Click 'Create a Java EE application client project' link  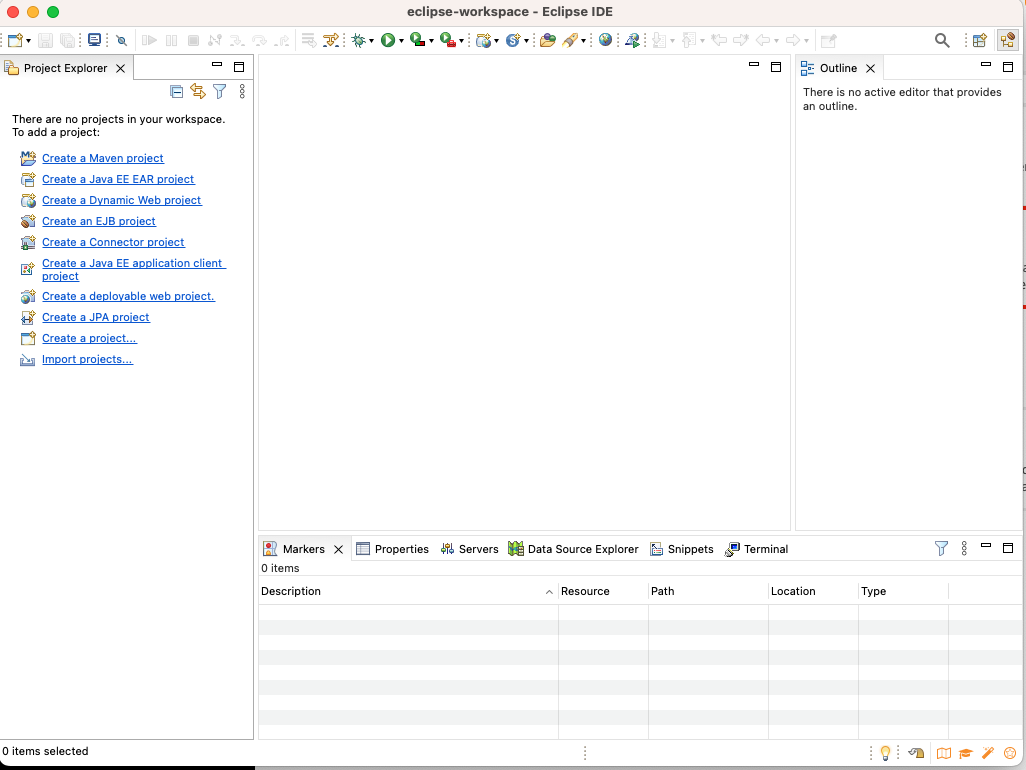[x=133, y=270]
